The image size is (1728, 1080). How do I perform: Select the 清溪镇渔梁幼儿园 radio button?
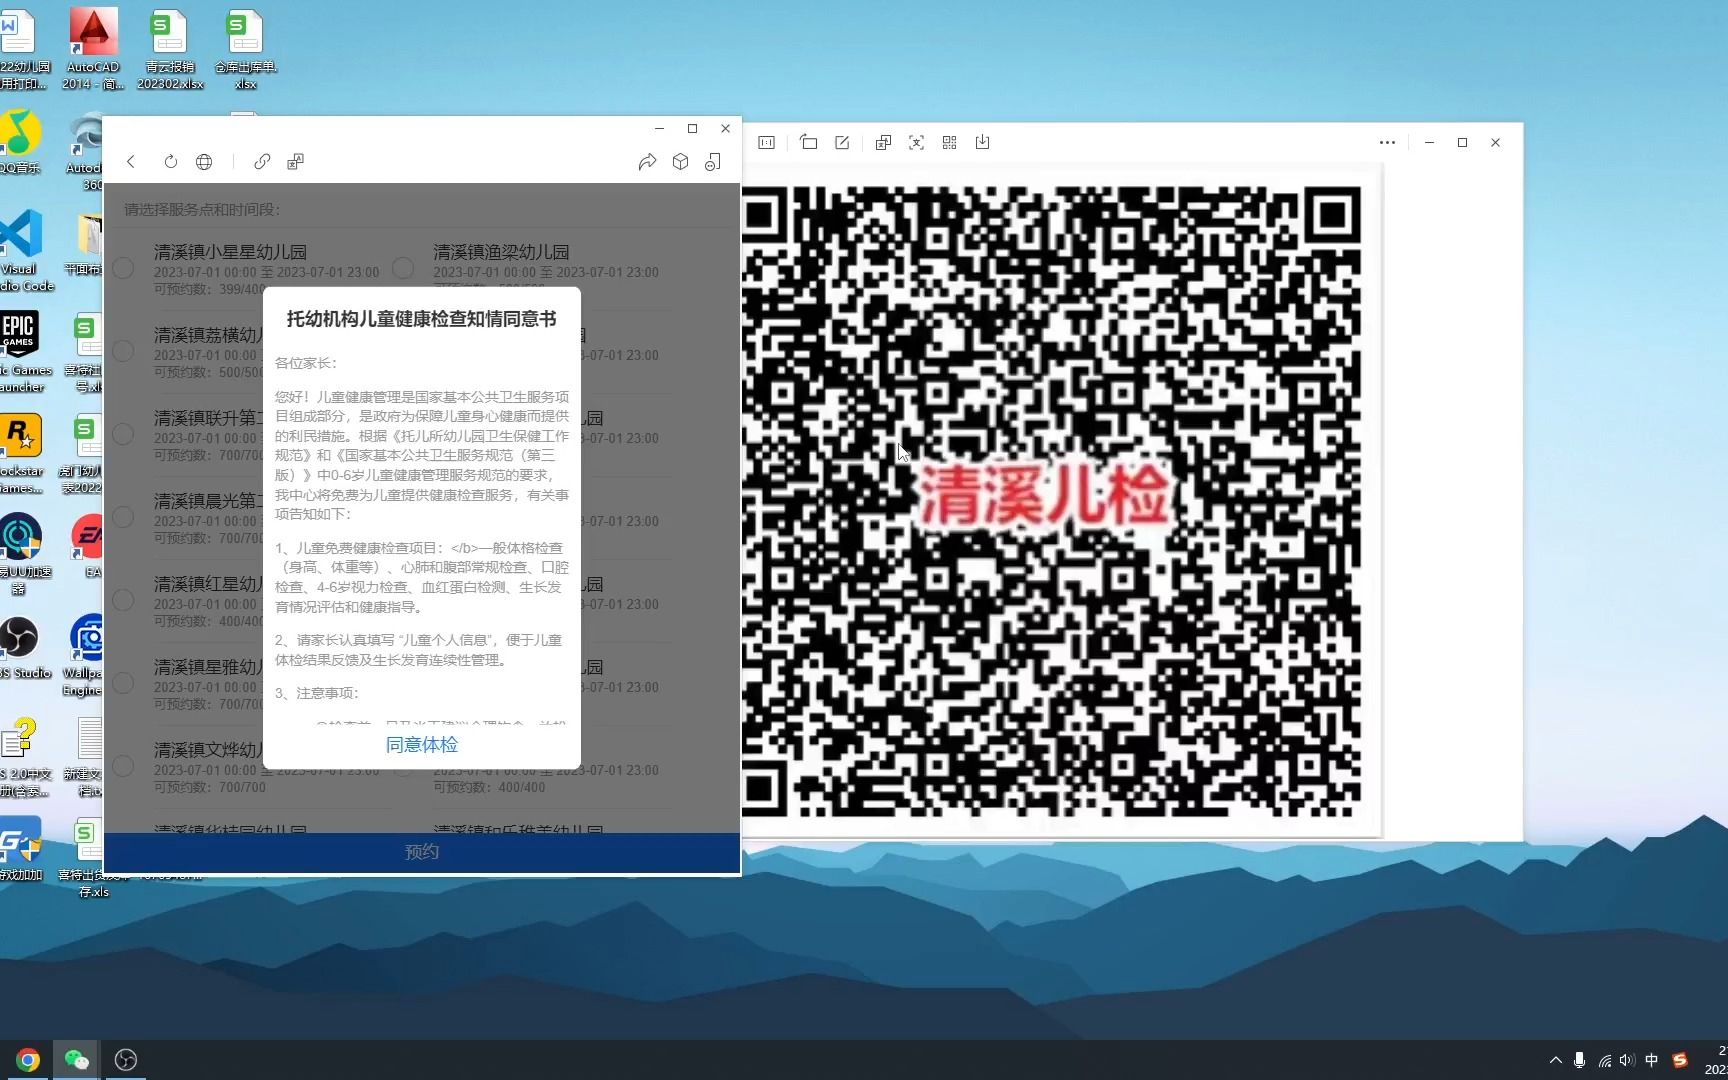point(403,268)
